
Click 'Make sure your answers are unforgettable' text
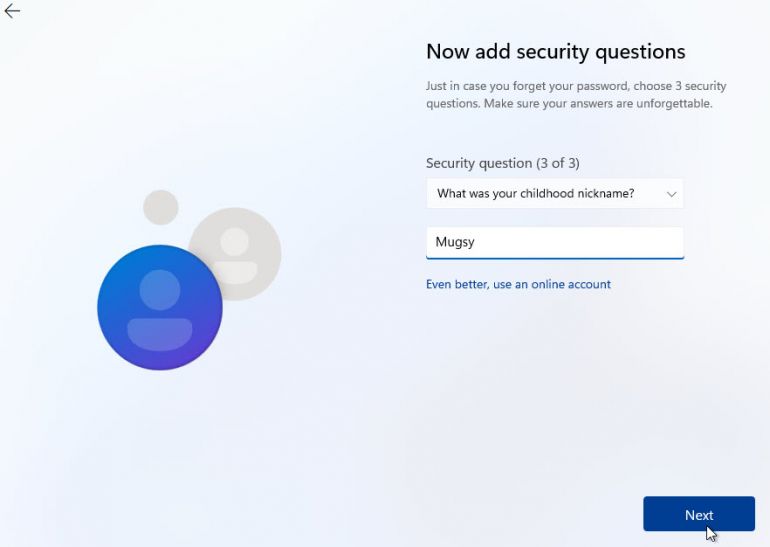[x=598, y=104]
